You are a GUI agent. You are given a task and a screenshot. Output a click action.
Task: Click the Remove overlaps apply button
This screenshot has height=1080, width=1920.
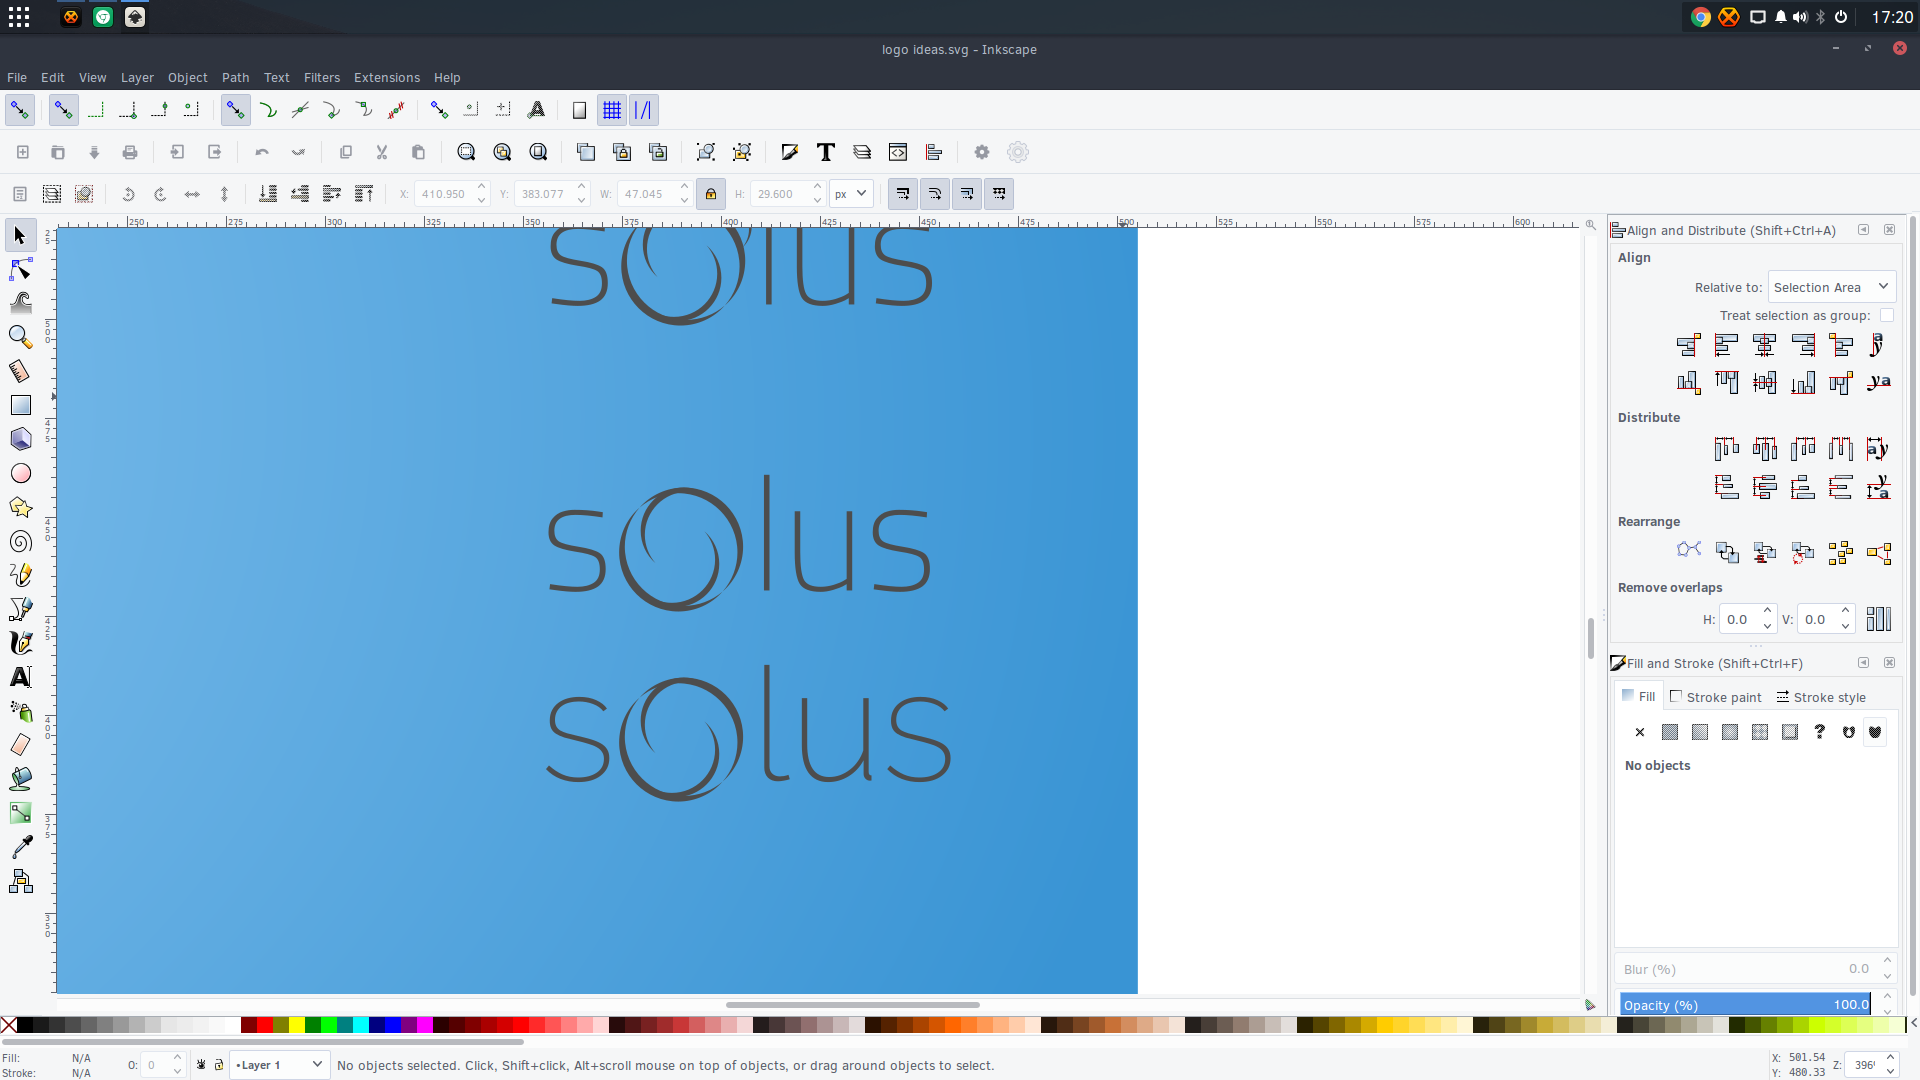pos(1878,619)
